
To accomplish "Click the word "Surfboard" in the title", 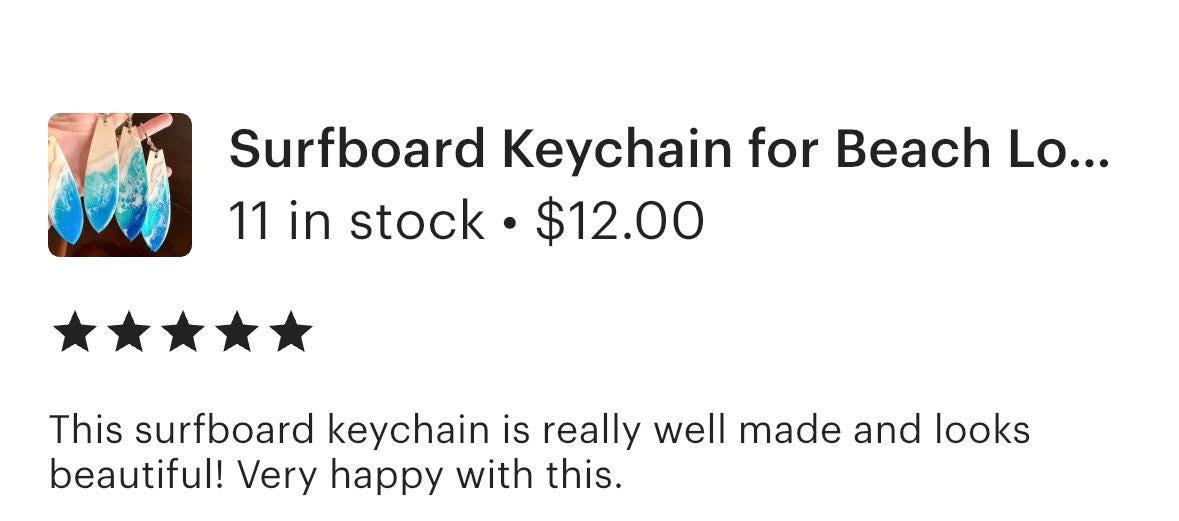I will coord(357,150).
